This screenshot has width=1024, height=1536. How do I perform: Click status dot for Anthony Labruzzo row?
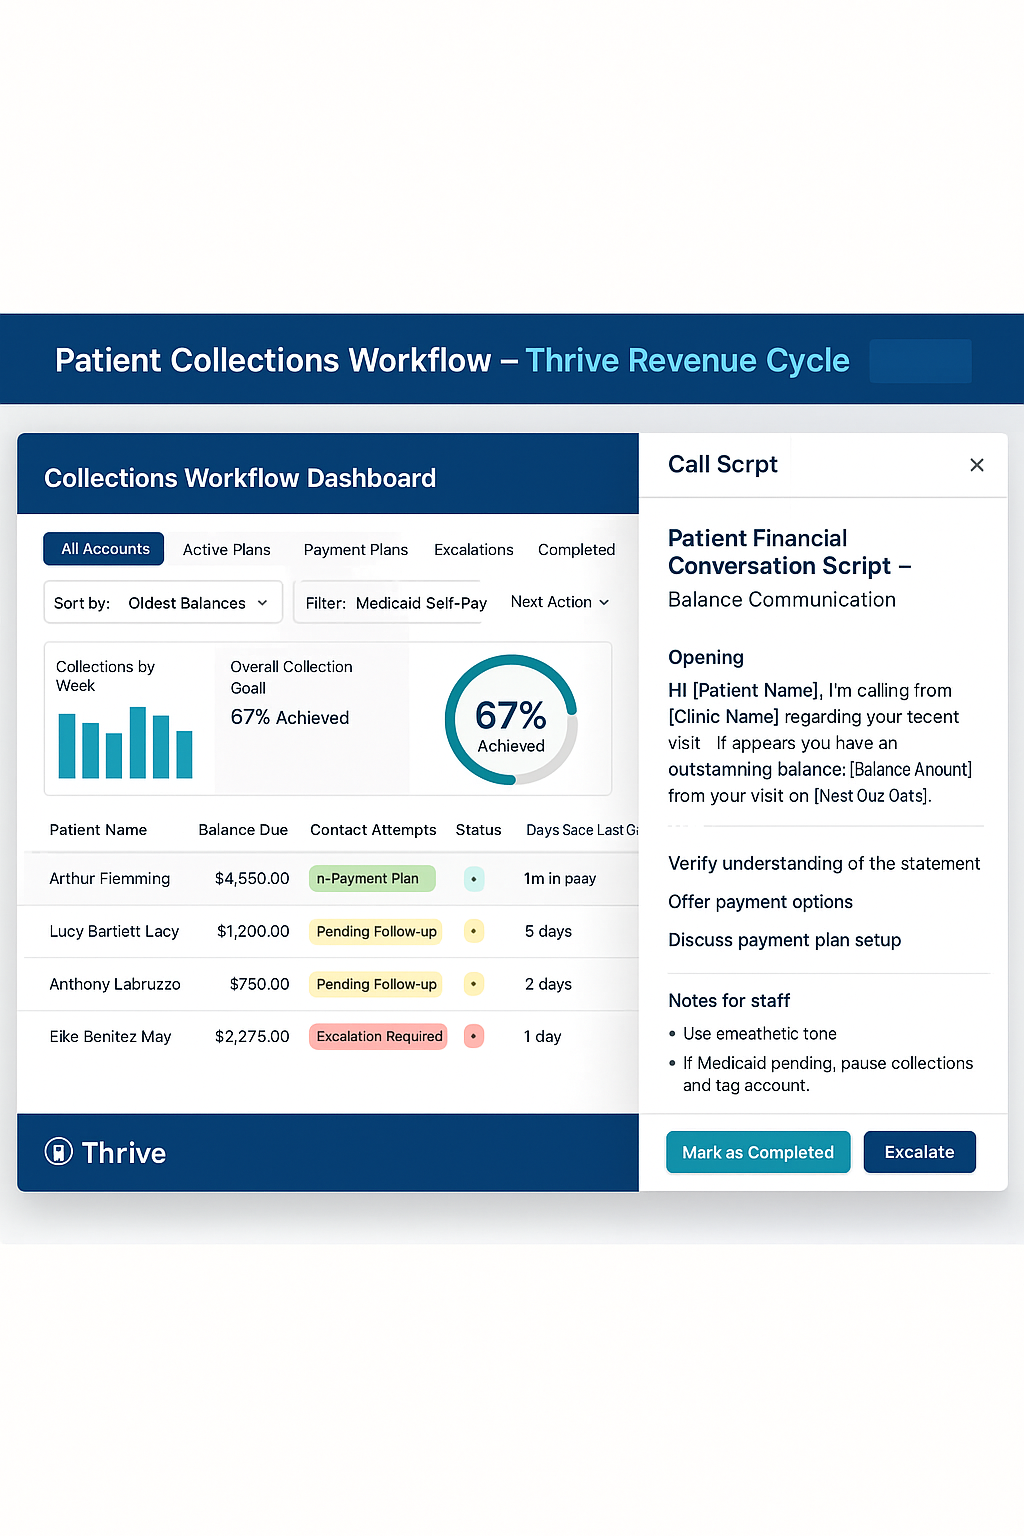point(474,984)
